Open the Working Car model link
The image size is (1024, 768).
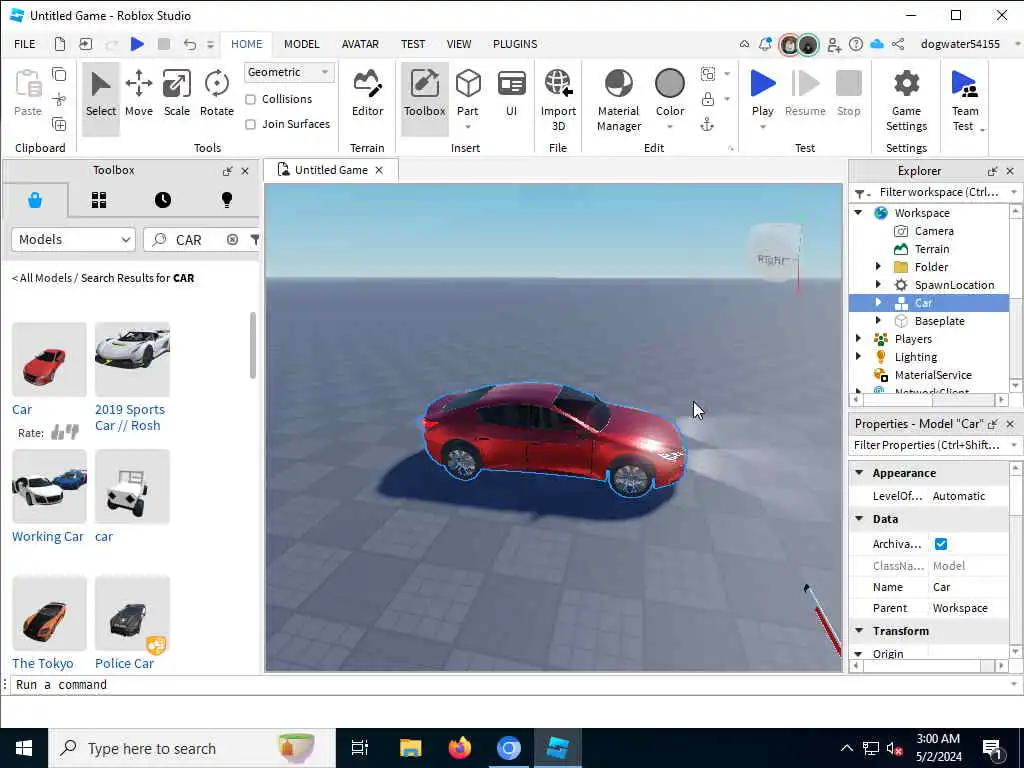pyautogui.click(x=48, y=536)
